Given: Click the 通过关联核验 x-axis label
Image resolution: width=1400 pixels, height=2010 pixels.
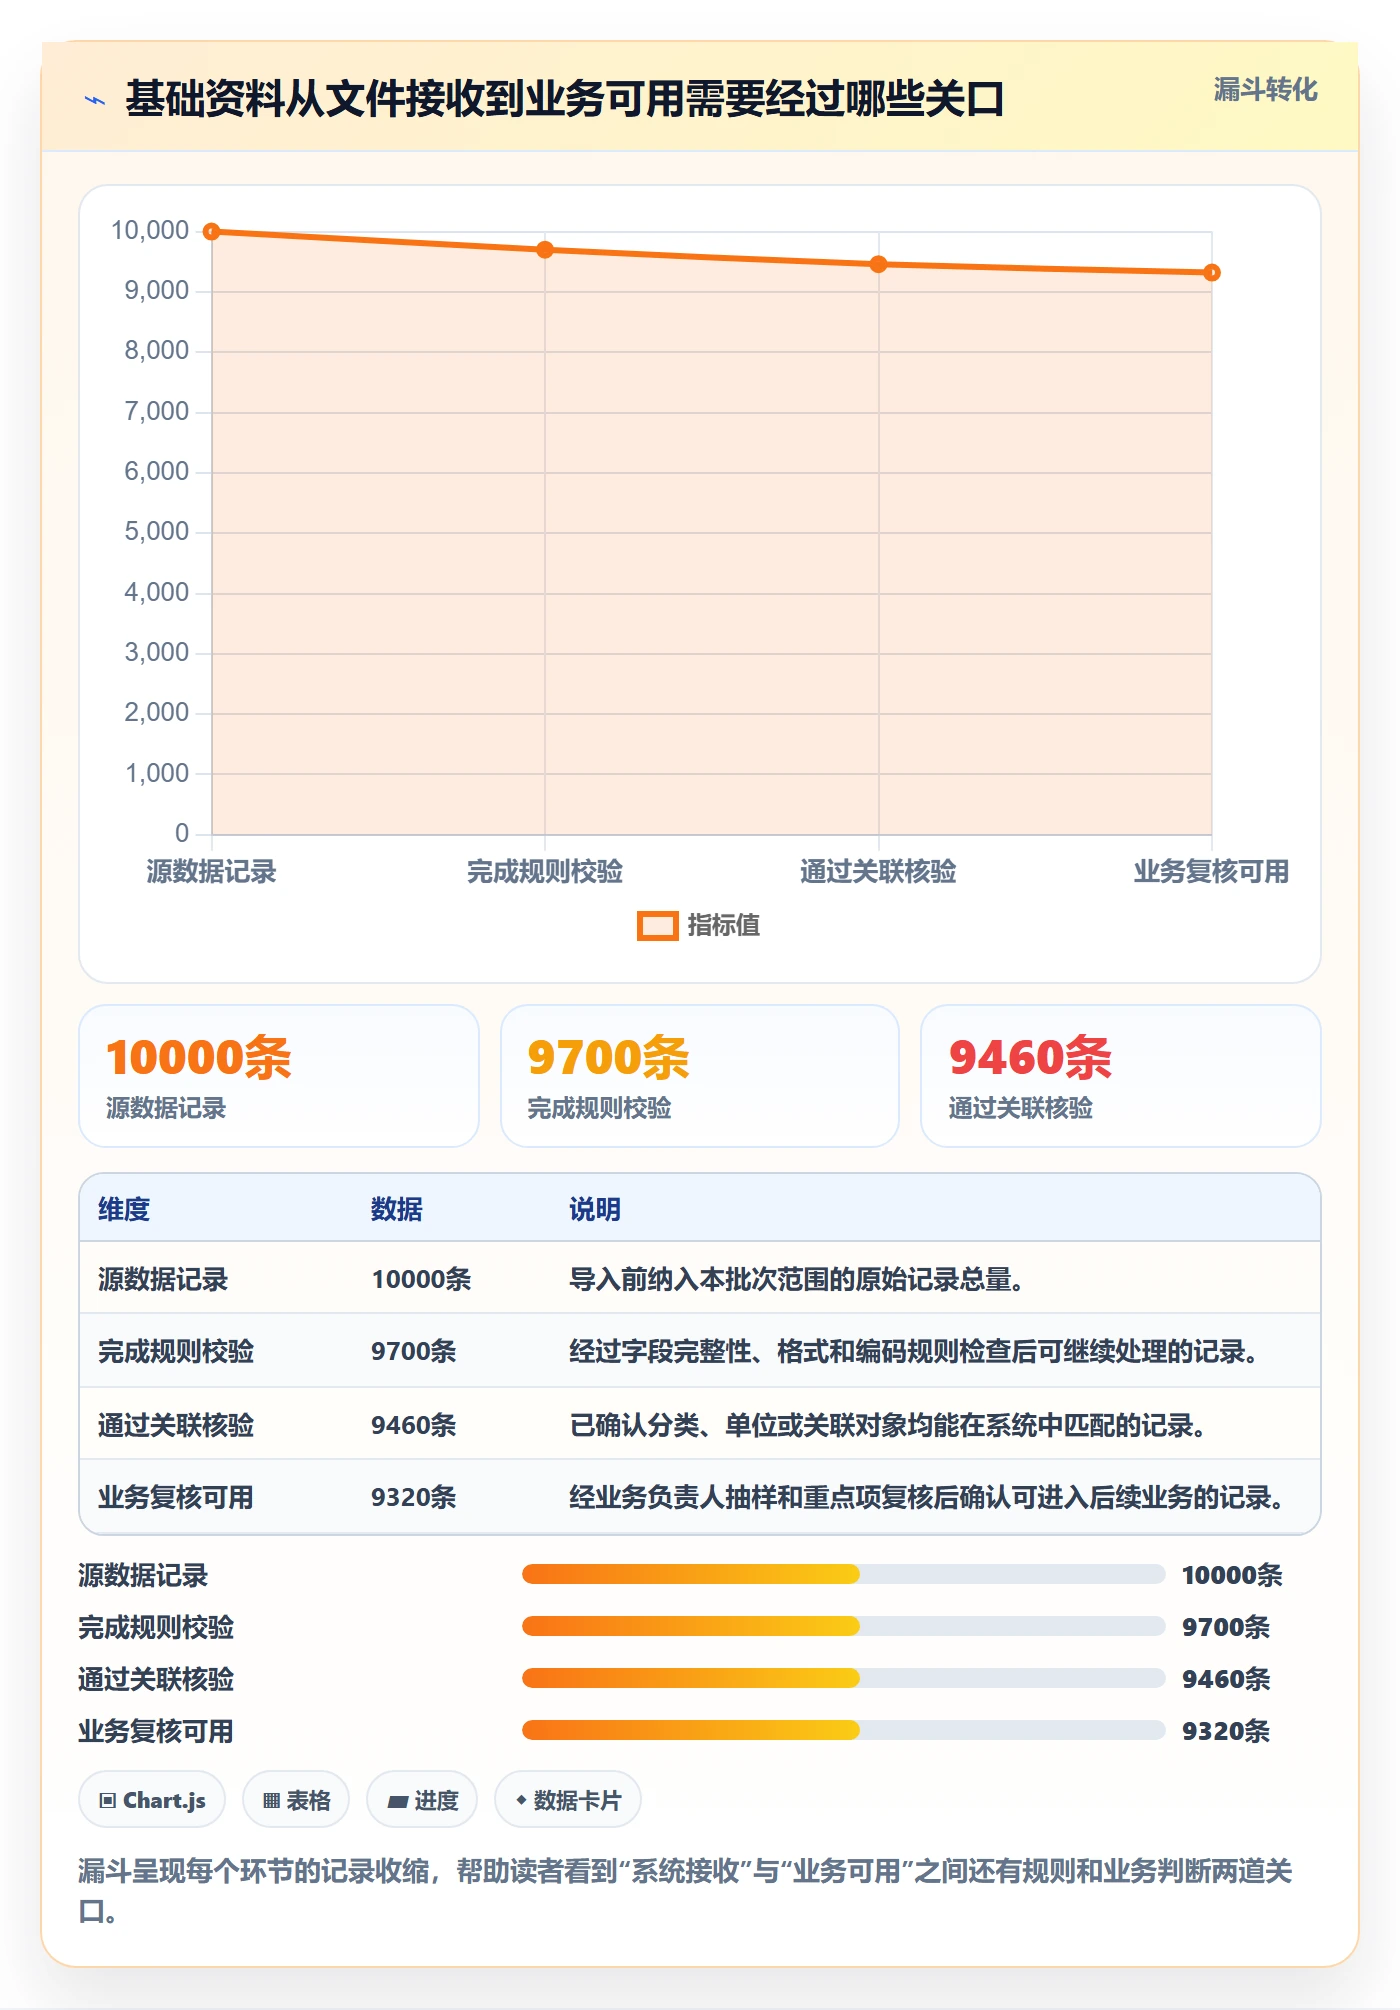Looking at the screenshot, I should pos(878,872).
